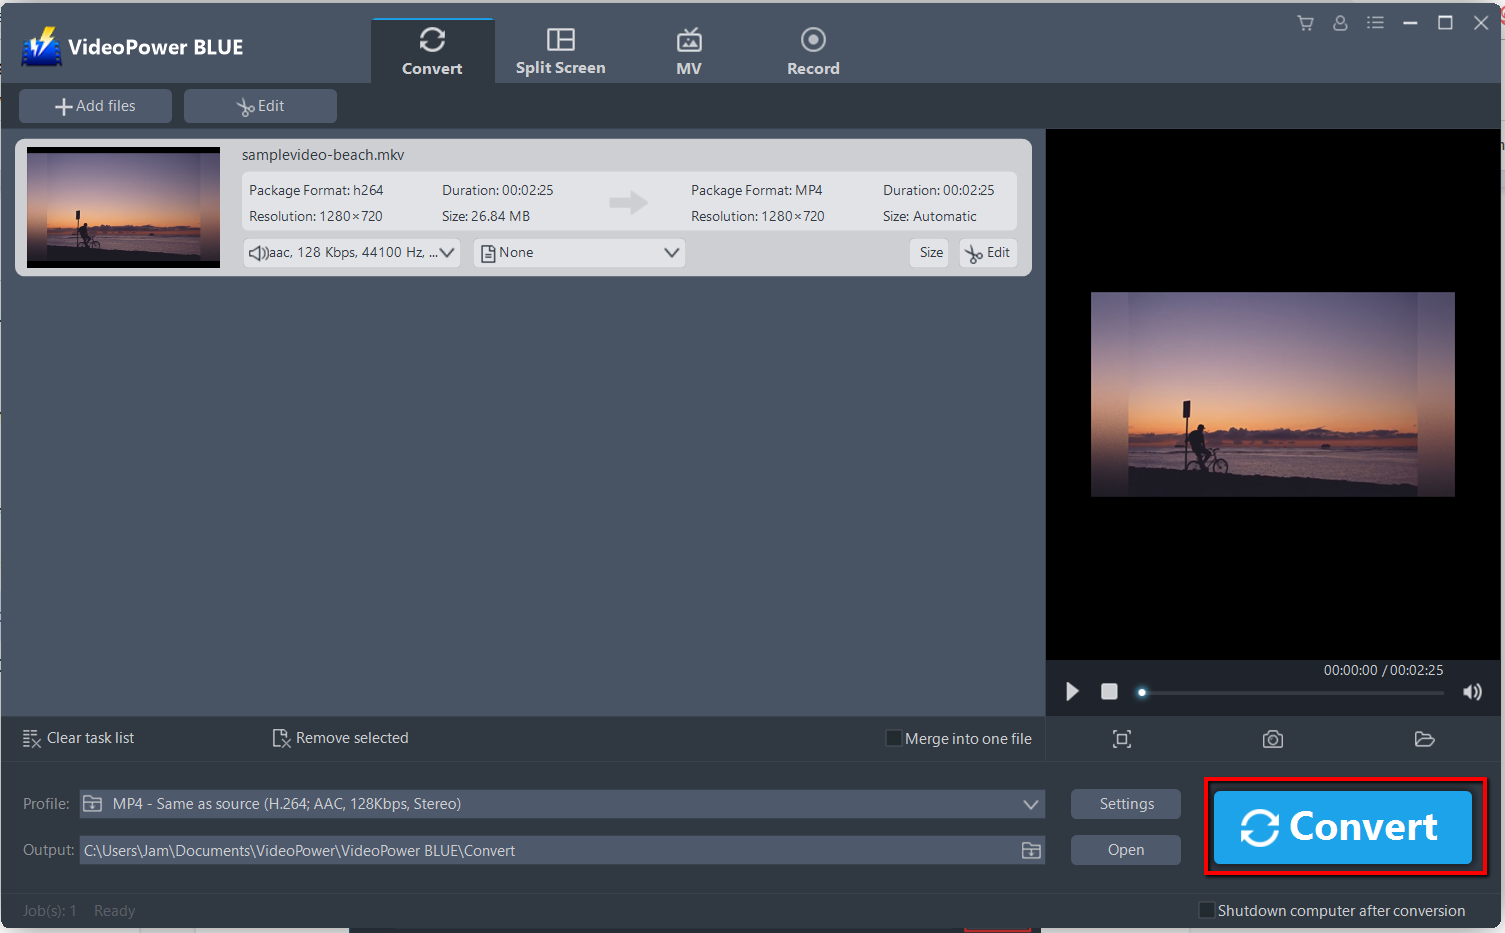Enter fullscreen preview mode
The height and width of the screenshot is (933, 1505).
tap(1121, 738)
